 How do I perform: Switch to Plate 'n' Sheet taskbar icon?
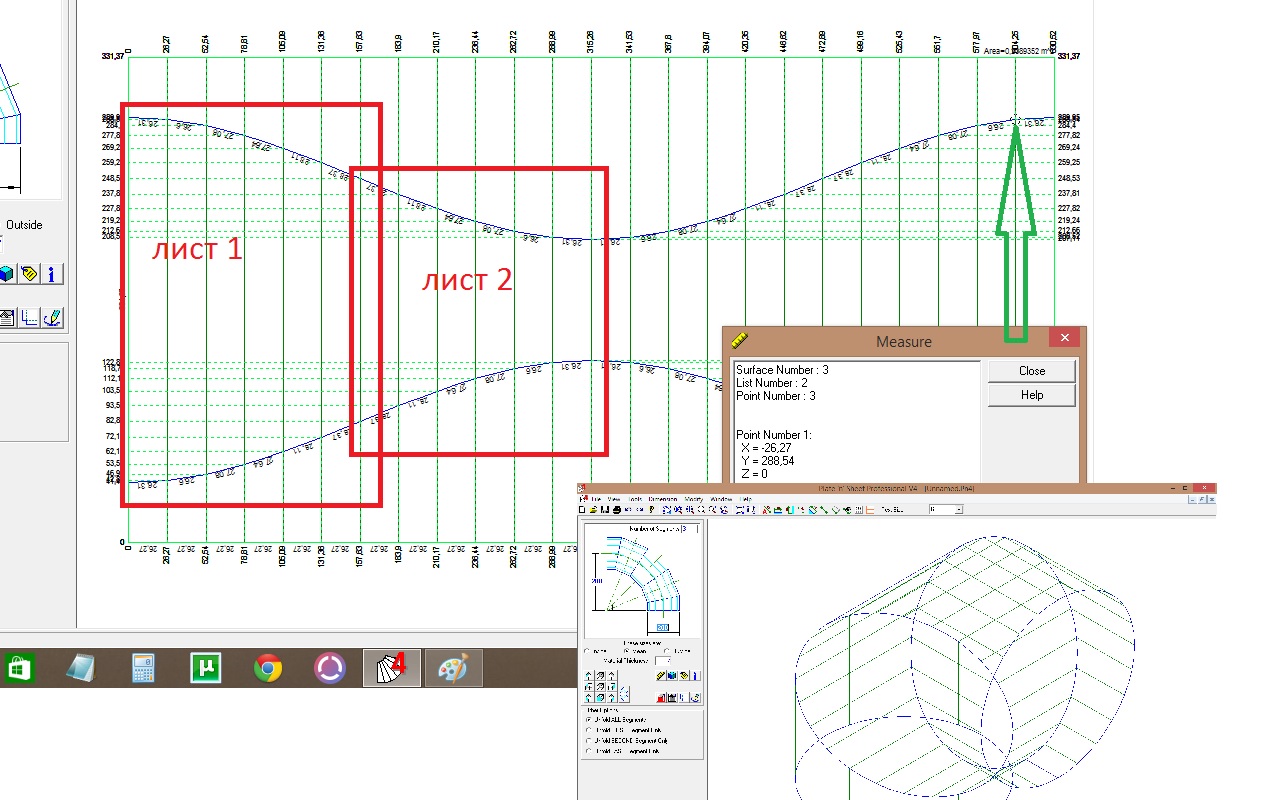click(391, 667)
